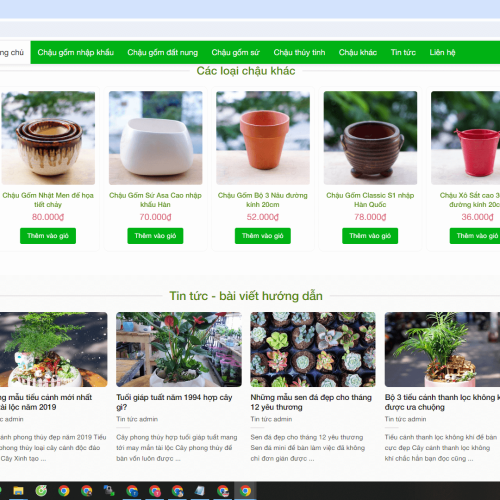Click excerpt starting Tiểu cảnh thanh lọc không khí để bàn
500x500 pixels.
(441, 448)
